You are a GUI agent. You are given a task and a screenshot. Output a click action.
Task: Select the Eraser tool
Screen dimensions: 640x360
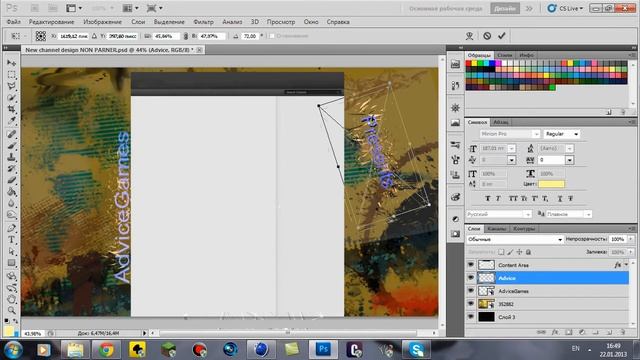point(11,180)
